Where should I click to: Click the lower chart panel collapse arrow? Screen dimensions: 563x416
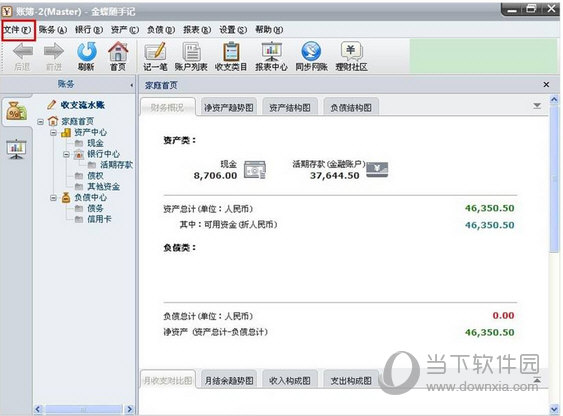(x=537, y=379)
